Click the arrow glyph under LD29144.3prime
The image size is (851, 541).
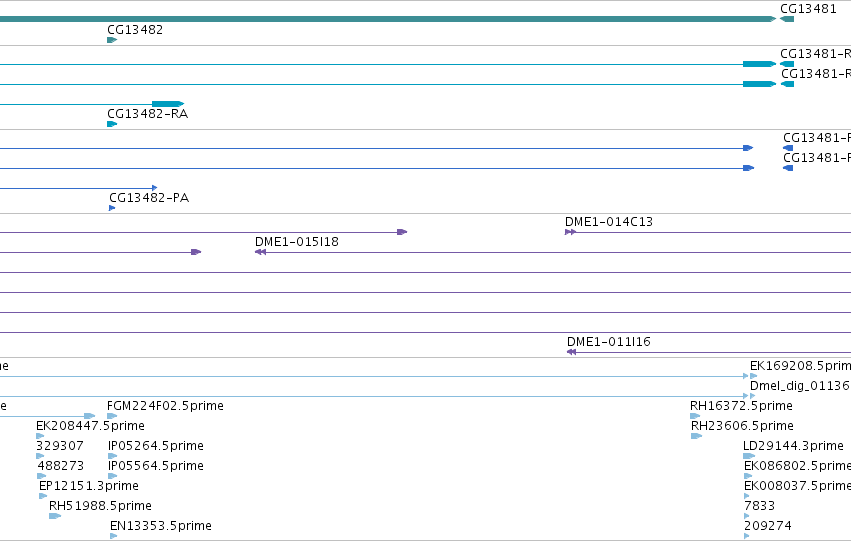click(x=749, y=456)
